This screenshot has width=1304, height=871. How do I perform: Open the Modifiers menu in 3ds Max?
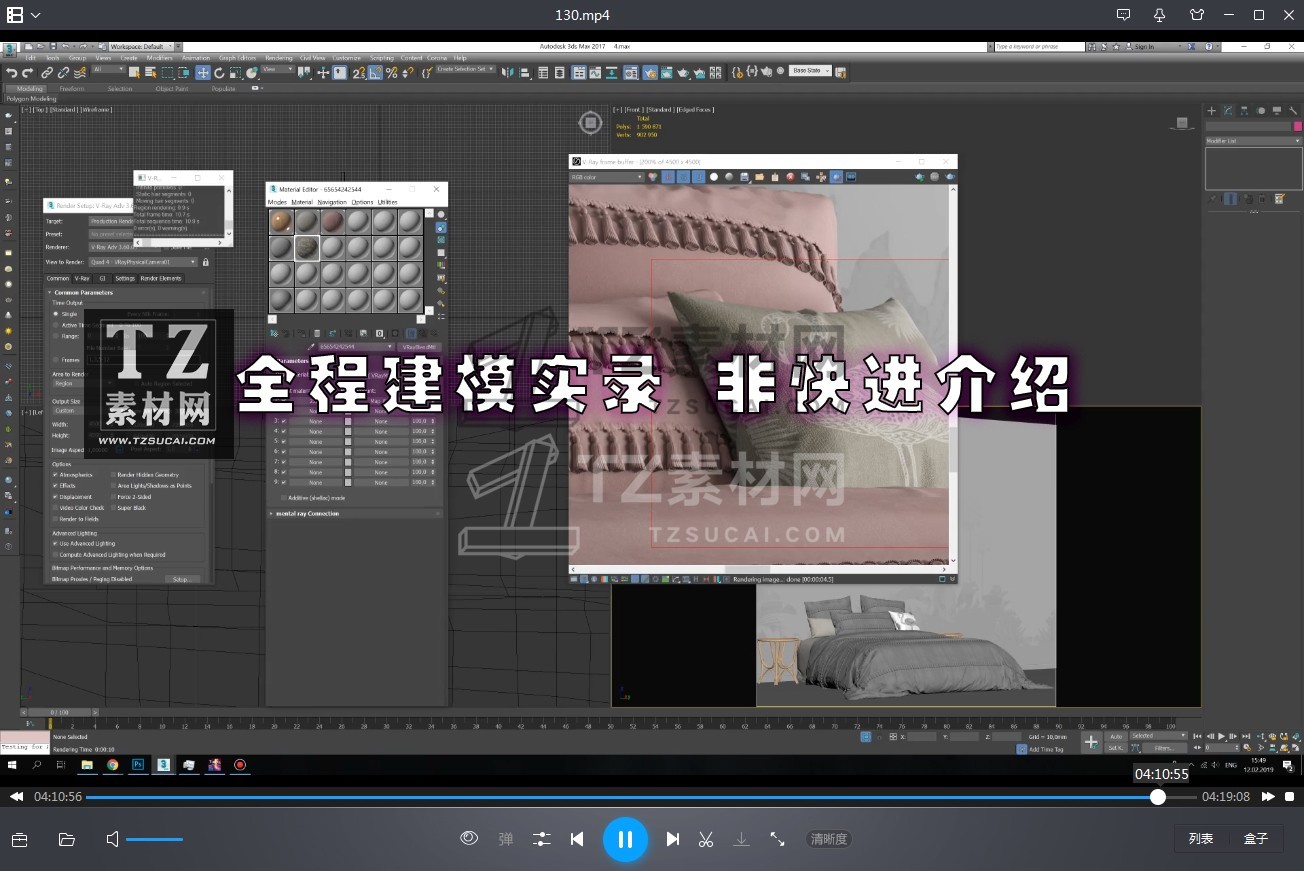[x=160, y=58]
